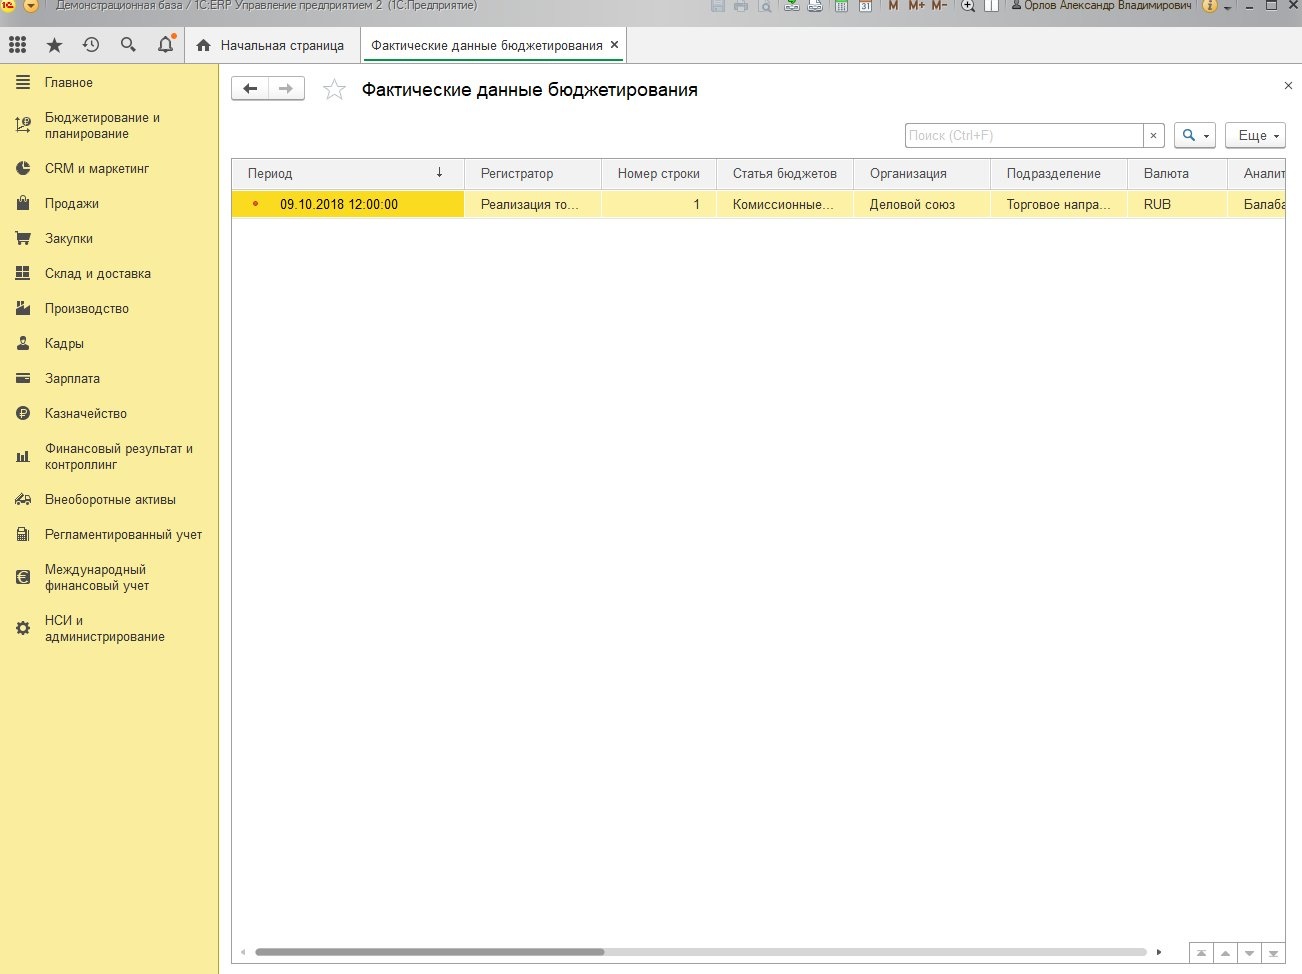Open the search magnifier dropdown button
Viewport: 1302px width, 974px height.
click(x=1195, y=135)
